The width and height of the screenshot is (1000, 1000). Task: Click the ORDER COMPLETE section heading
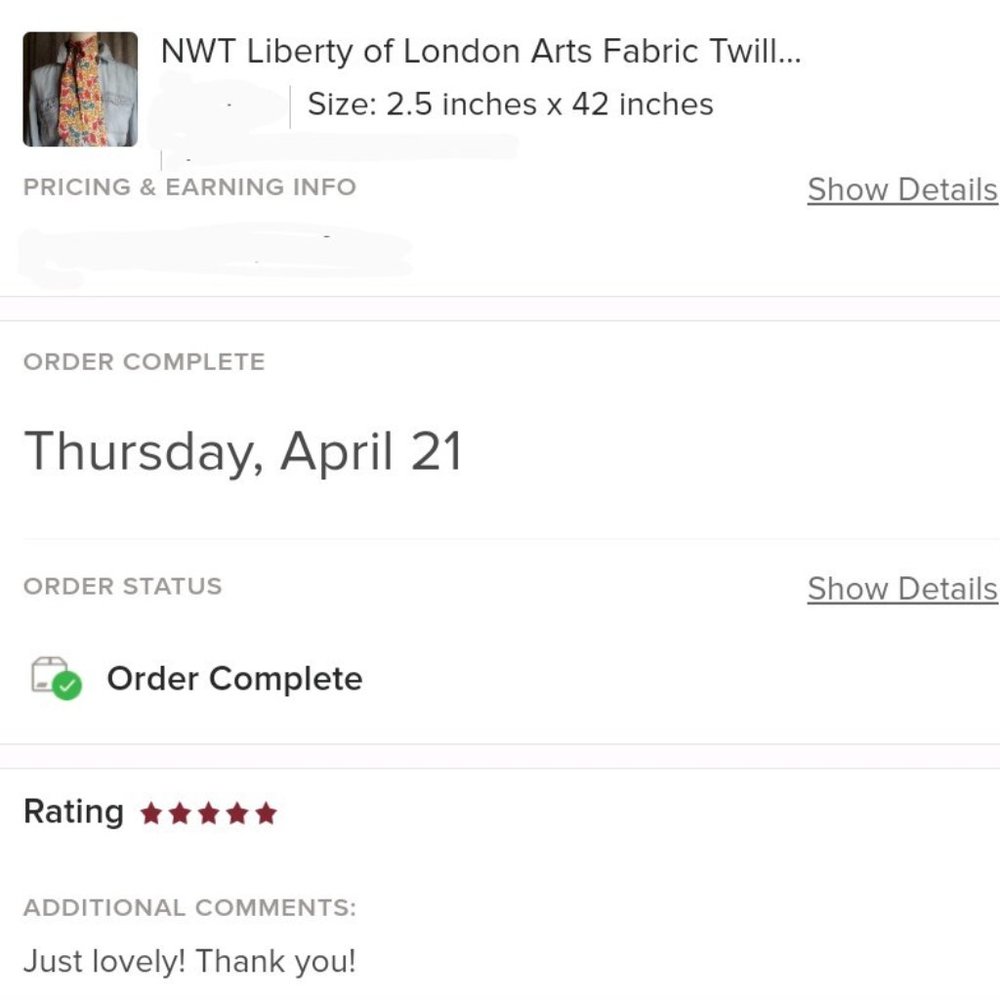click(144, 362)
